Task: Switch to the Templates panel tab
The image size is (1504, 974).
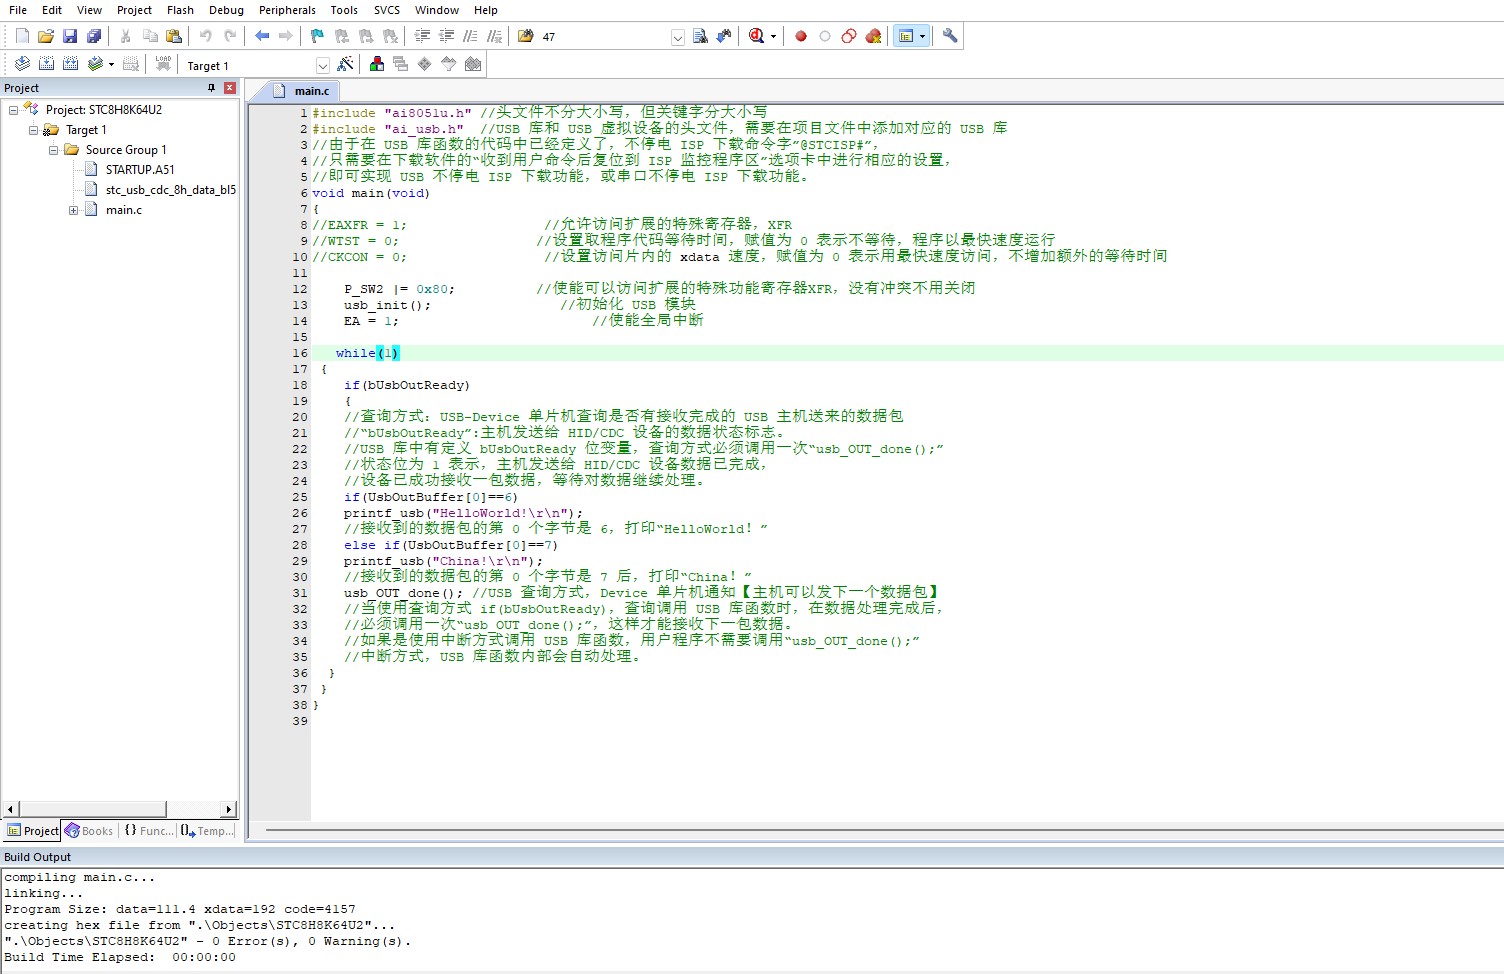Action: pos(208,831)
